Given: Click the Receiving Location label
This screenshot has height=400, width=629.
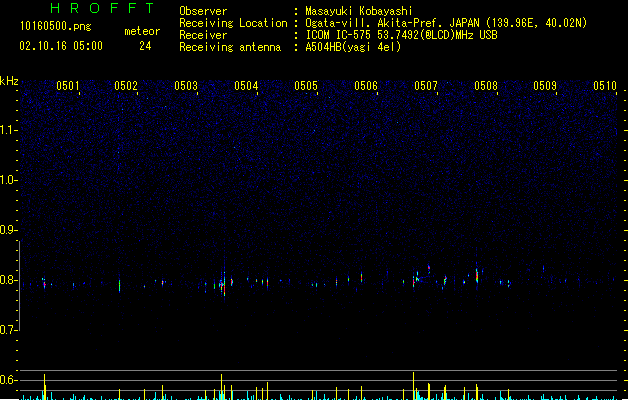Looking at the screenshot, I should (x=233, y=23).
